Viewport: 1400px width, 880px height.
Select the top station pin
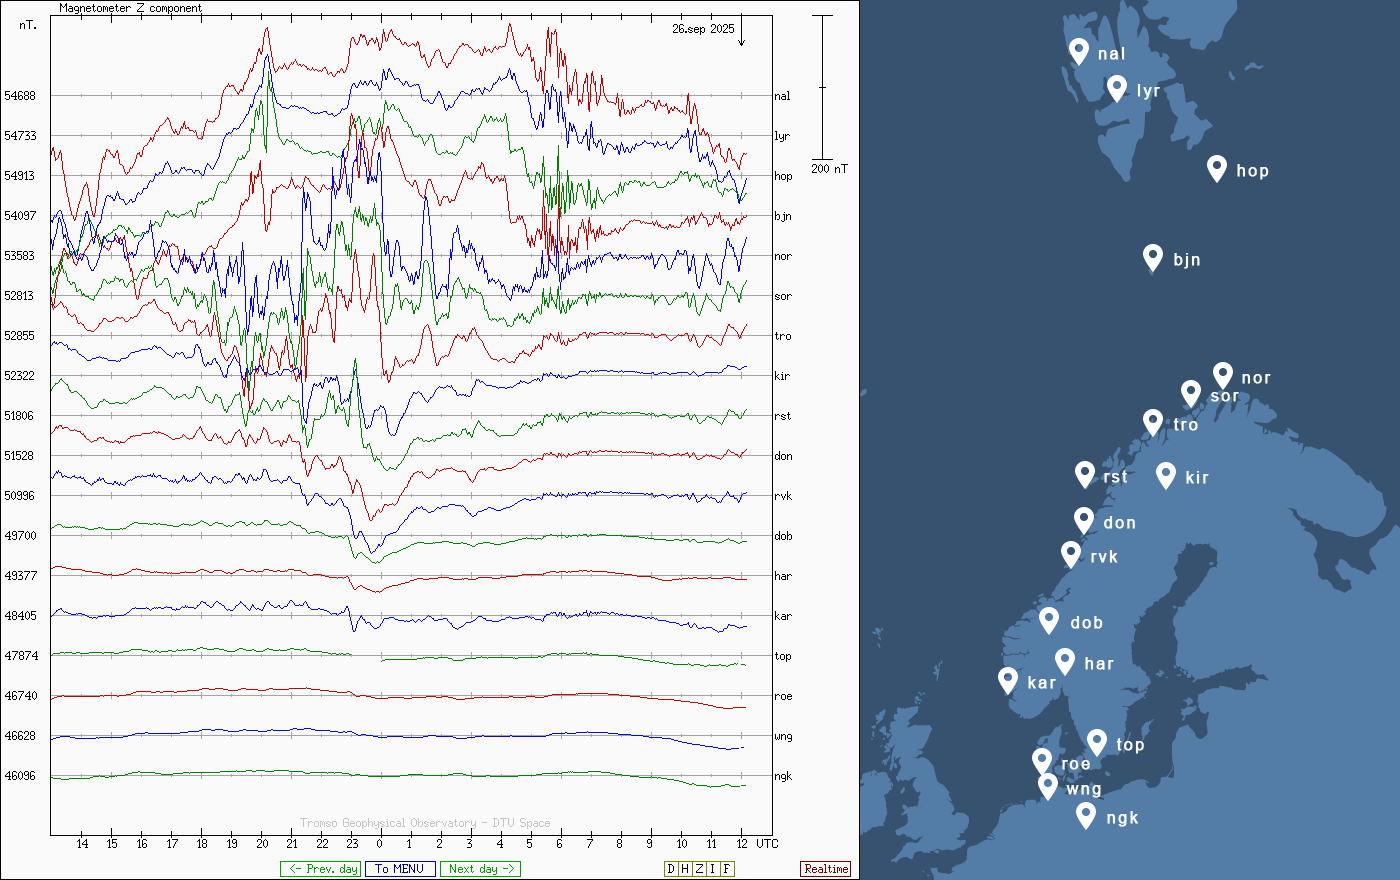pyautogui.click(x=1097, y=742)
